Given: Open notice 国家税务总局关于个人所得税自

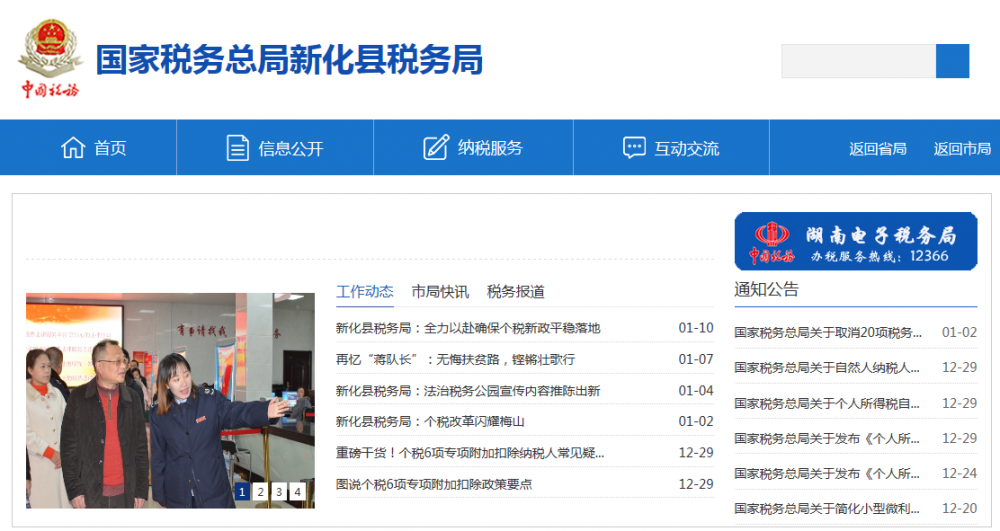Looking at the screenshot, I should pos(827,403).
